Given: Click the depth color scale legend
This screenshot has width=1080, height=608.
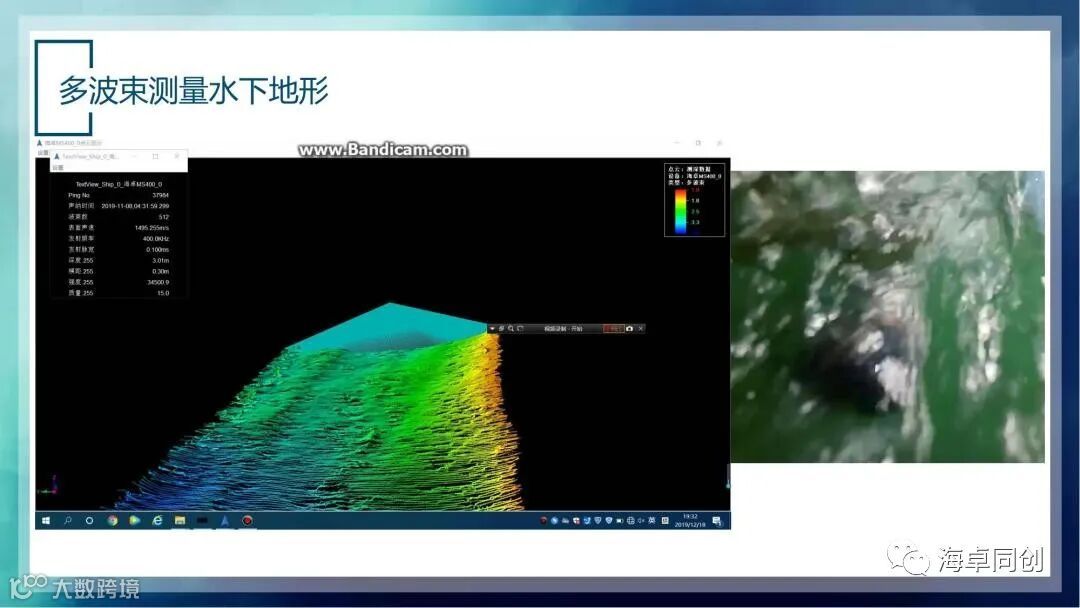Looking at the screenshot, I should [x=683, y=210].
